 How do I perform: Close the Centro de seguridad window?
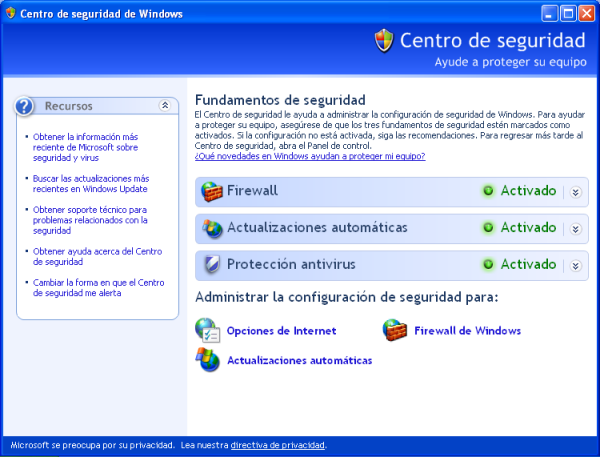click(587, 13)
